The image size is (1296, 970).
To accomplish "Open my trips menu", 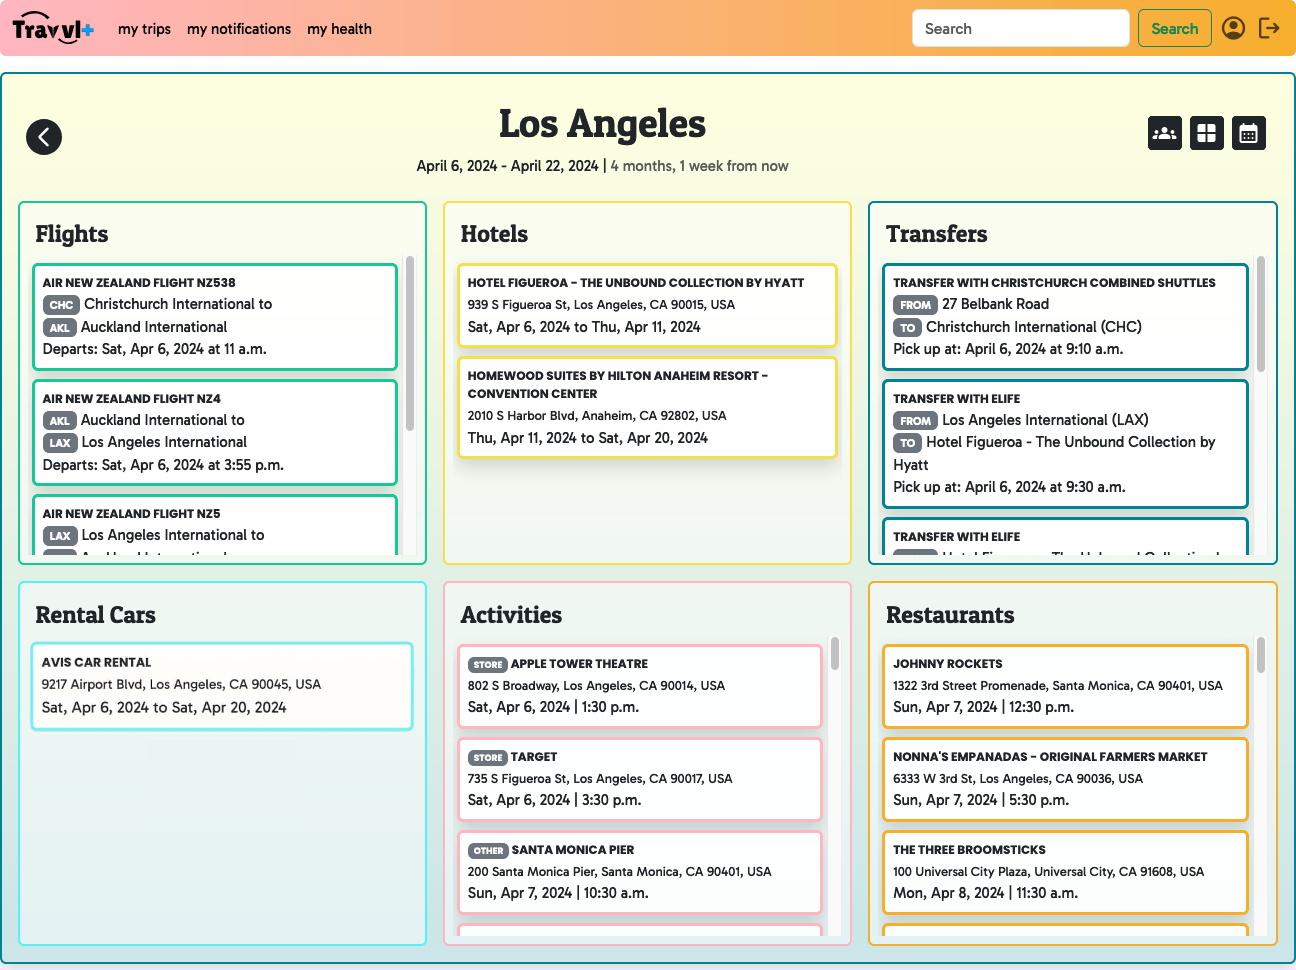I will pos(144,29).
